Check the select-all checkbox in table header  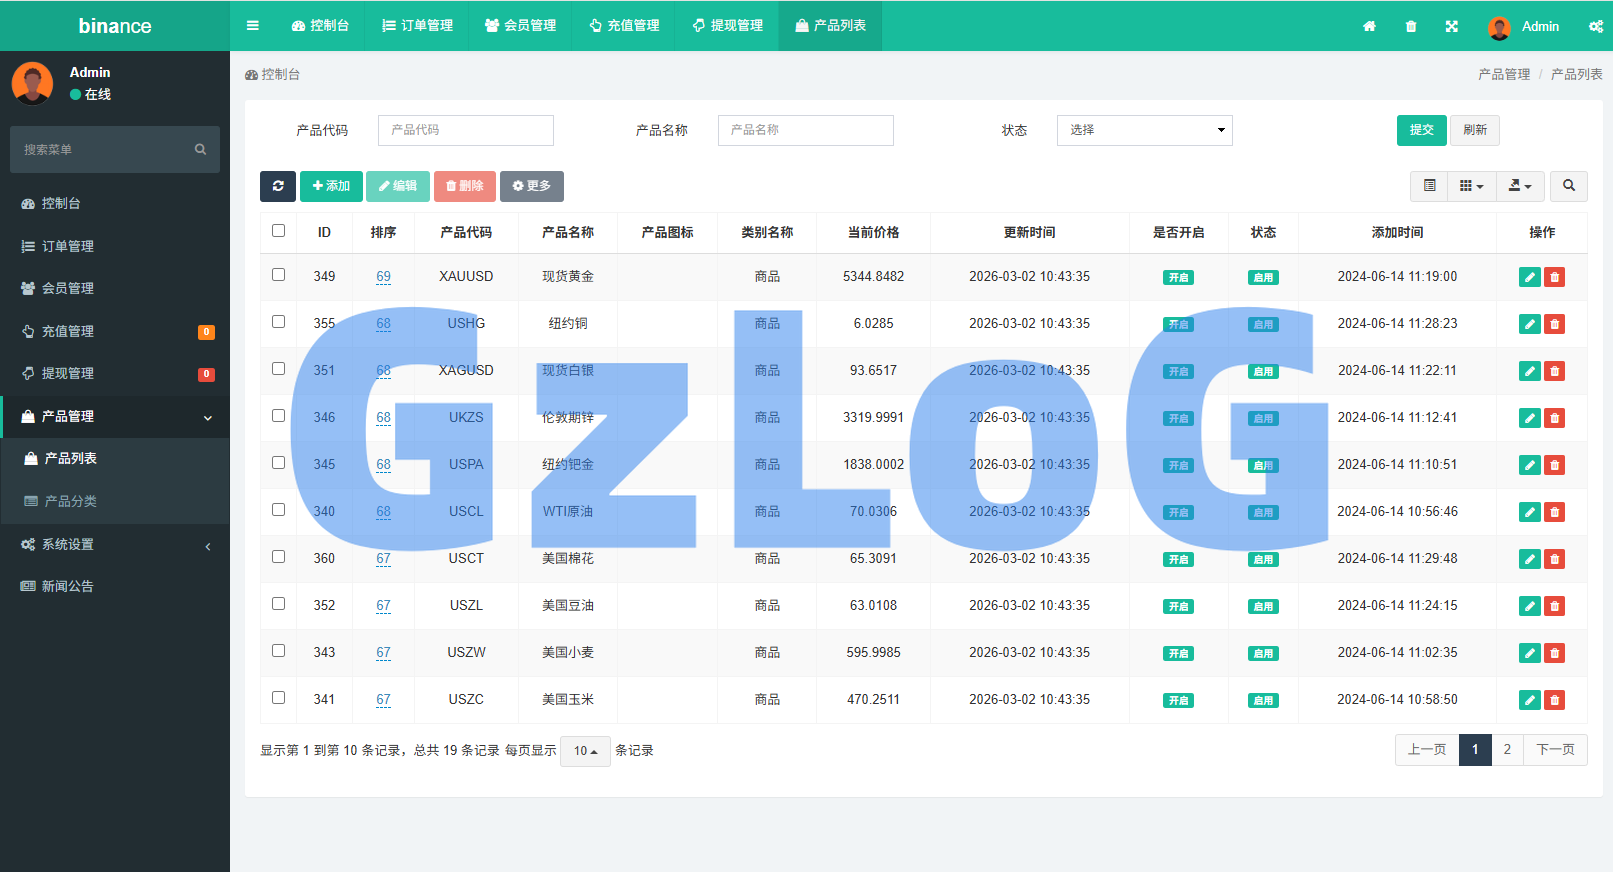278,231
